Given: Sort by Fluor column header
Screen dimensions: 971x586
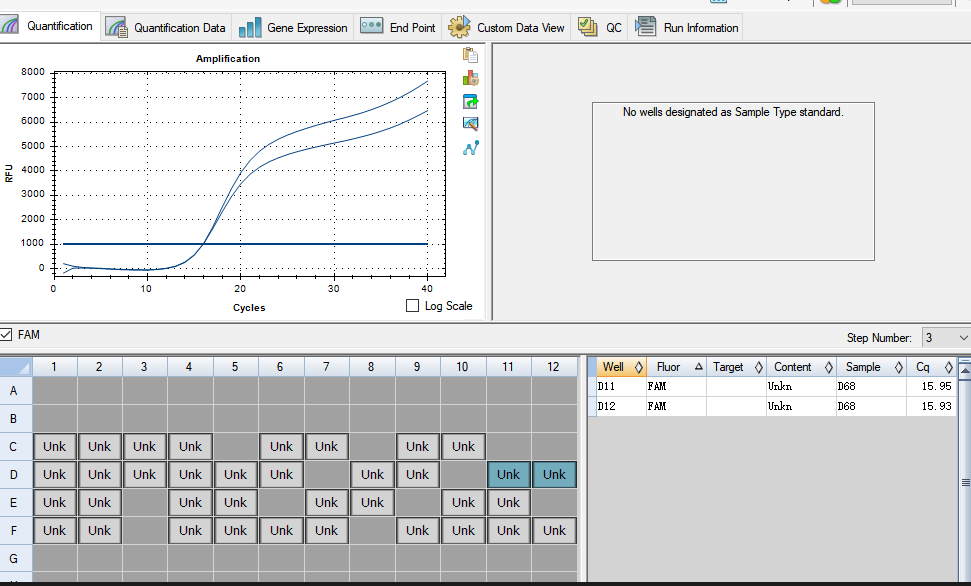Looking at the screenshot, I should point(676,367).
